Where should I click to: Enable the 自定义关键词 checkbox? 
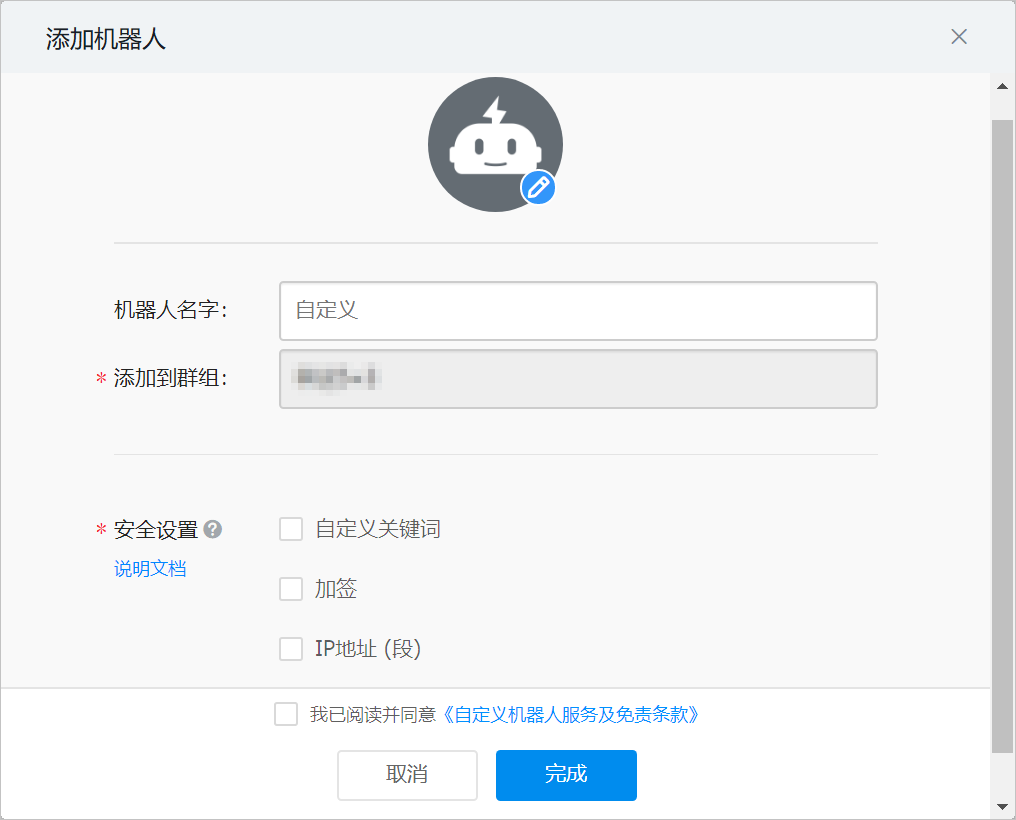(291, 529)
